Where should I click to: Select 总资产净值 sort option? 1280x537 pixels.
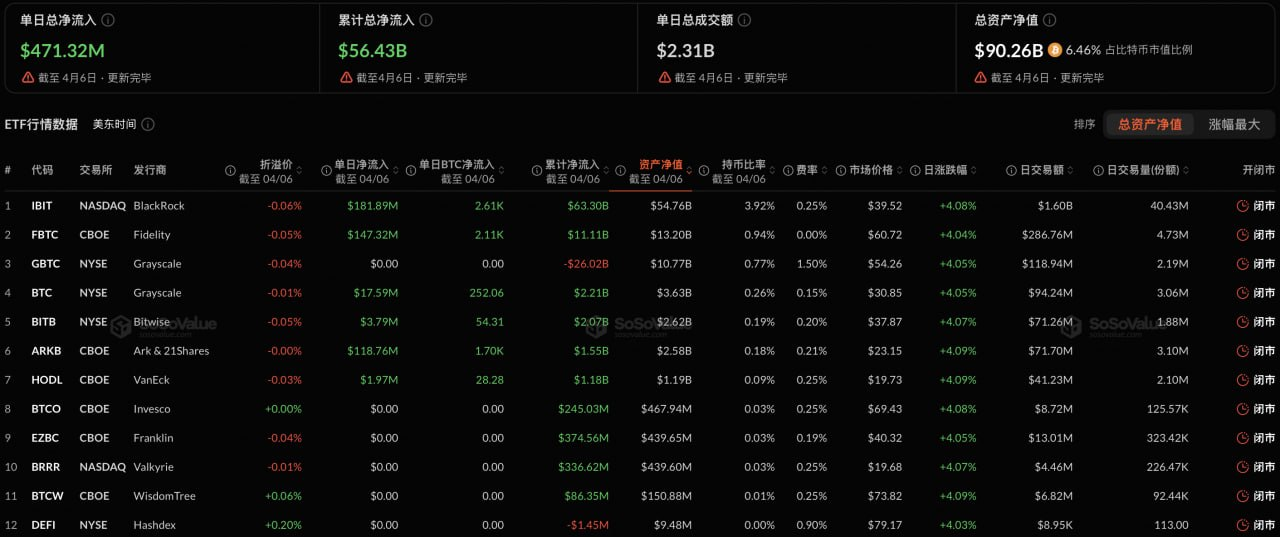pos(1149,125)
